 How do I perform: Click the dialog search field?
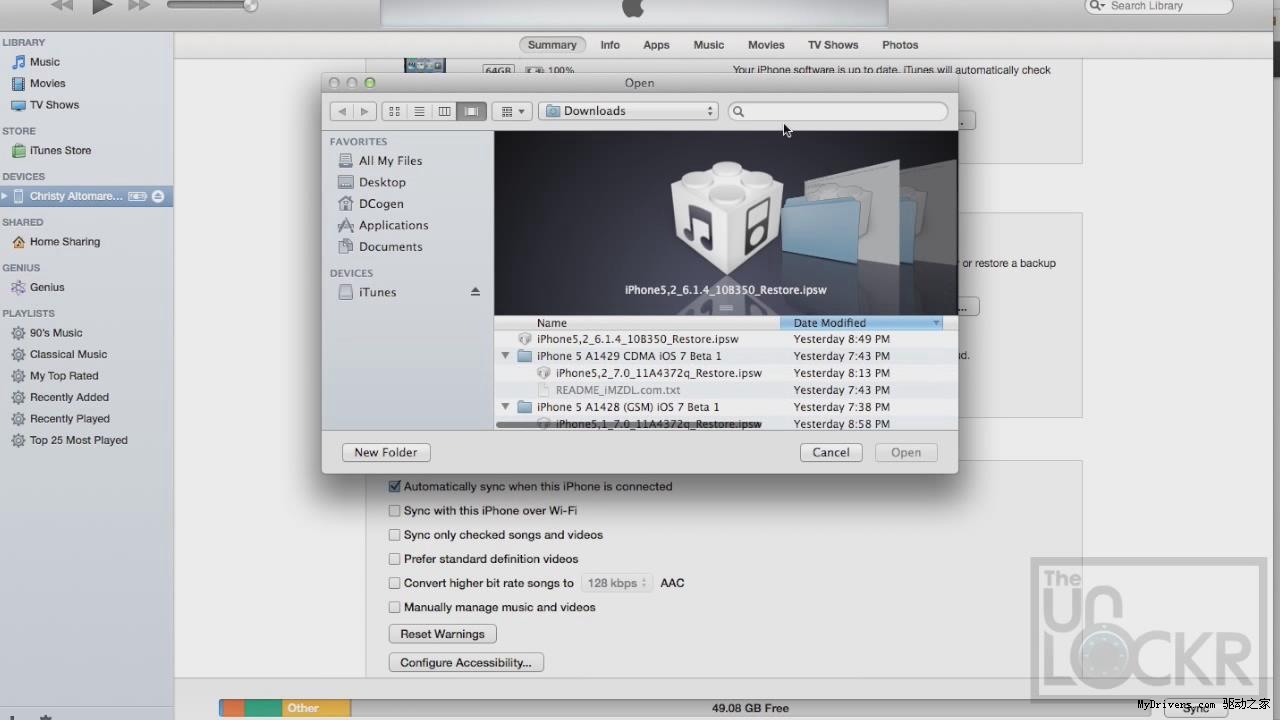tap(838, 111)
